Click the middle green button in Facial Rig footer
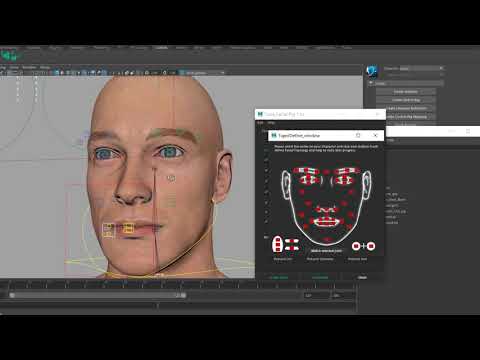This screenshot has height=360, width=480. click(x=320, y=277)
